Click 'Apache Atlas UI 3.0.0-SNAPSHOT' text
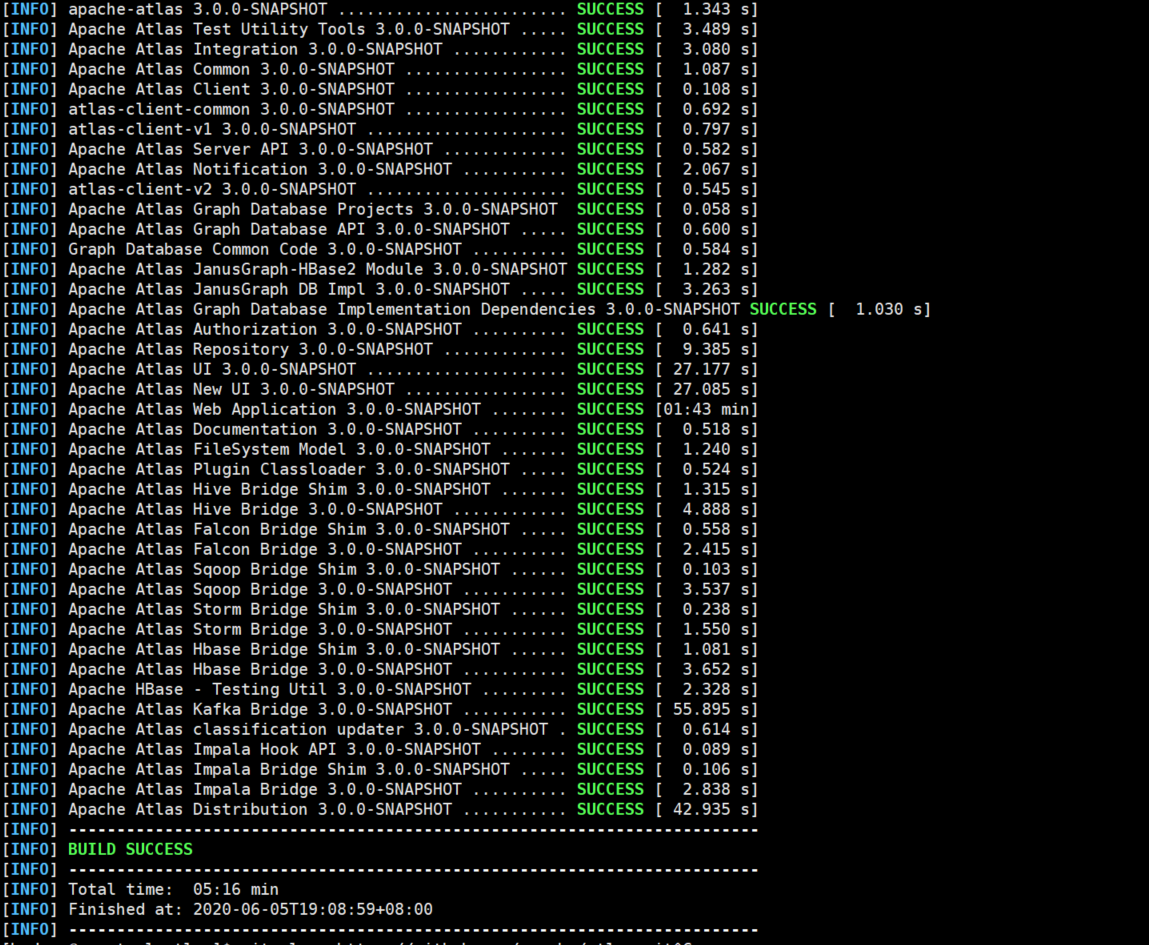Screen dimensions: 1149x945 tap(212, 369)
